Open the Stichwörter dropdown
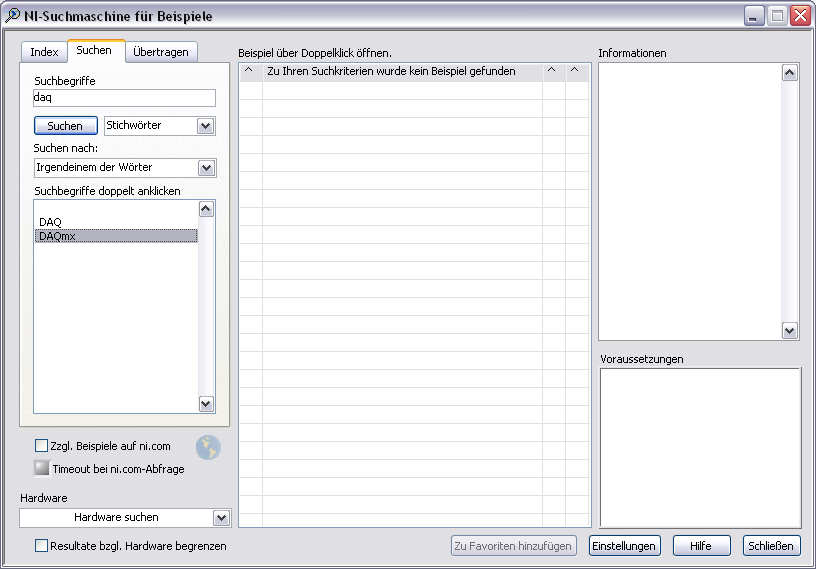Viewport: 816px width, 569px height. tap(206, 125)
